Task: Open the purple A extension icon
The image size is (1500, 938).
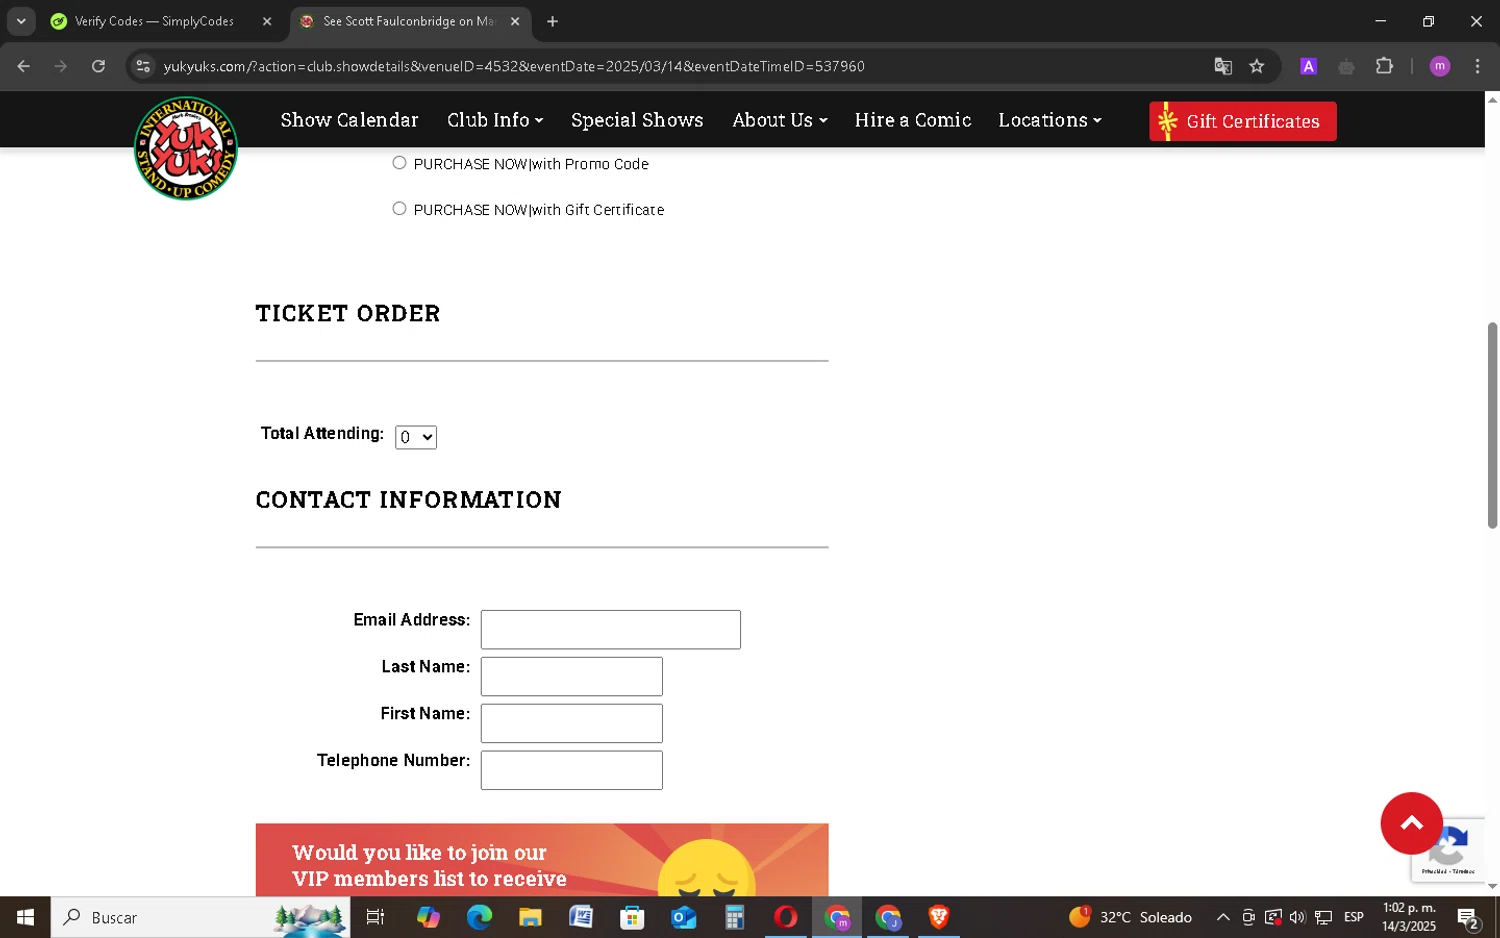Action: click(1308, 66)
